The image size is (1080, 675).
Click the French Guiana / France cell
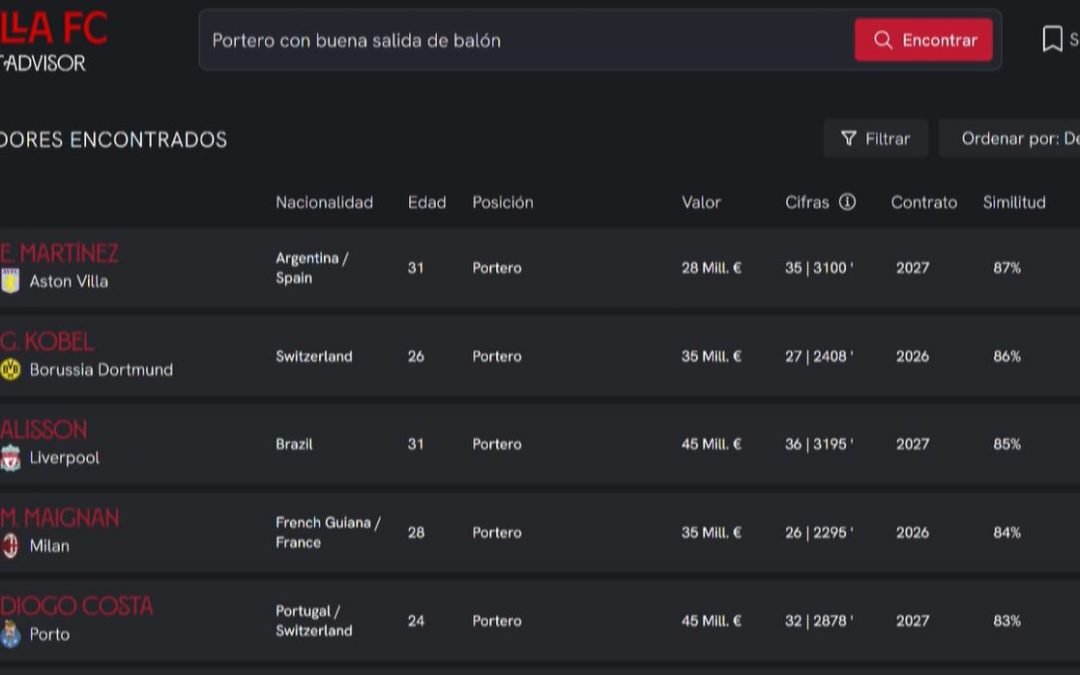click(x=328, y=532)
